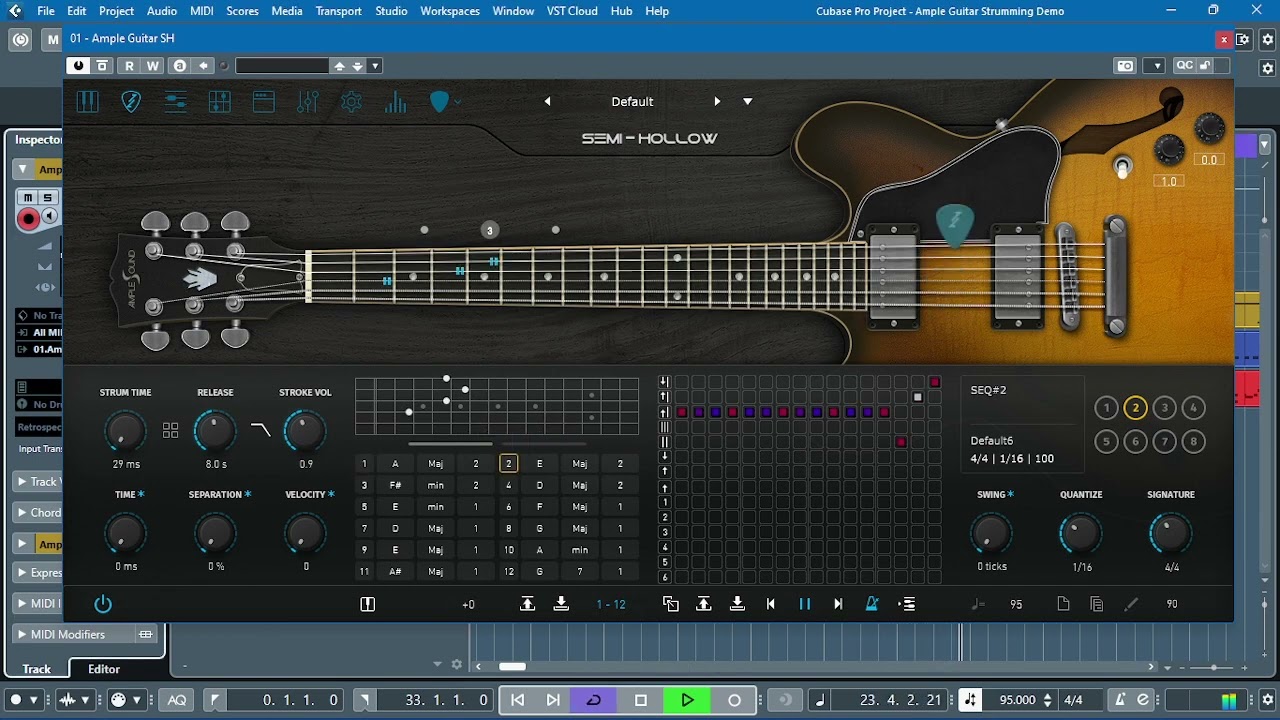Open the mixer sliders panel icon

click(x=176, y=101)
